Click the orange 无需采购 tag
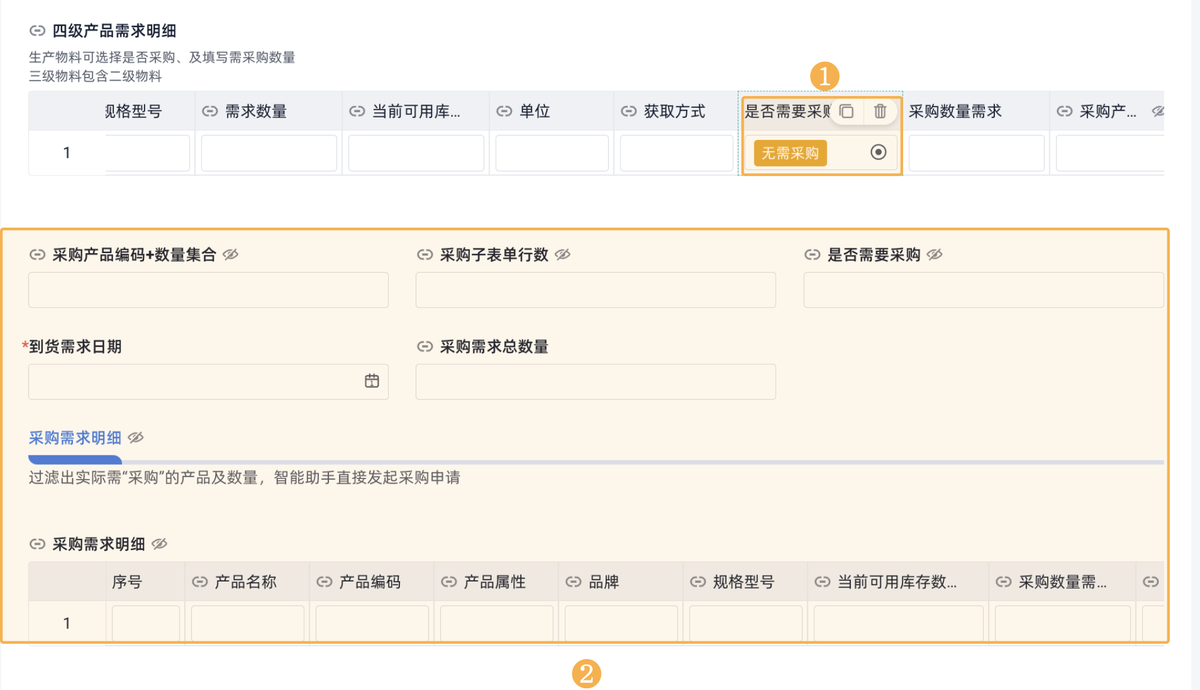 [x=790, y=153]
